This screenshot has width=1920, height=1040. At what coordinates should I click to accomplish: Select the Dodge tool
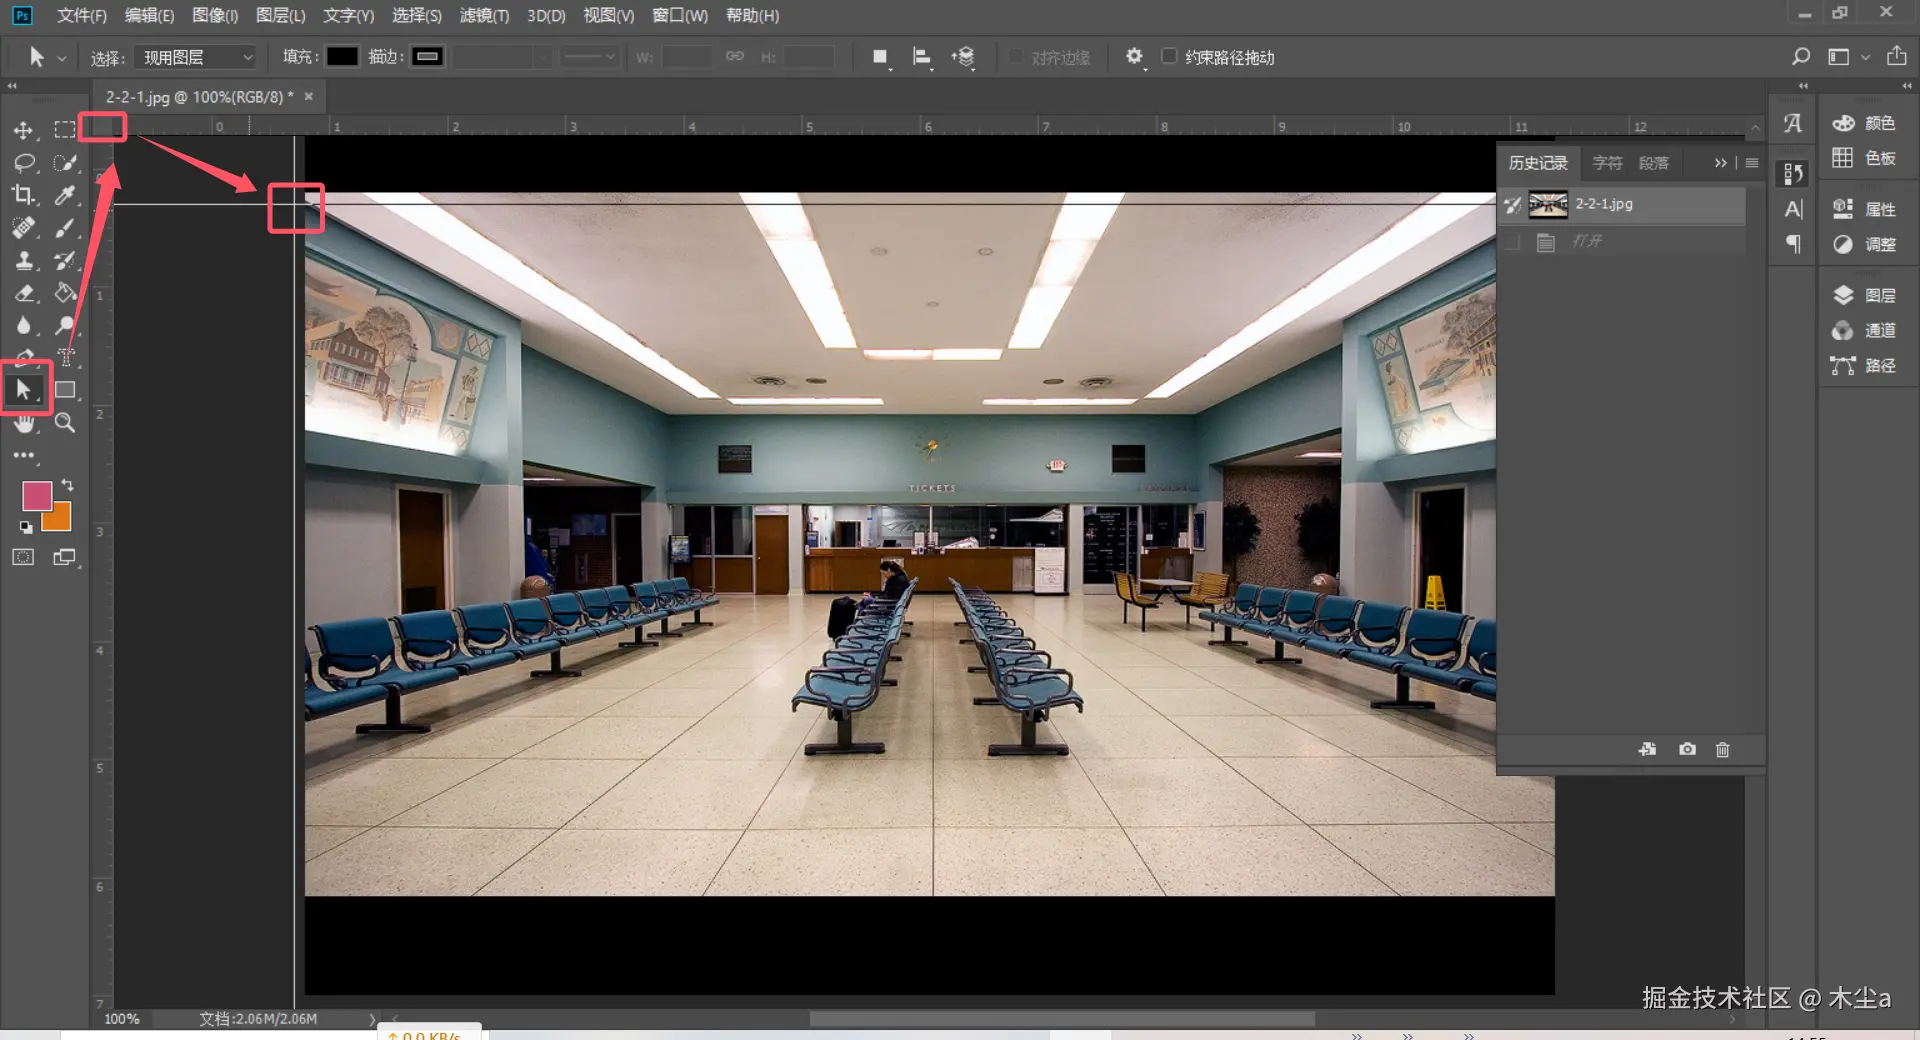(65, 326)
